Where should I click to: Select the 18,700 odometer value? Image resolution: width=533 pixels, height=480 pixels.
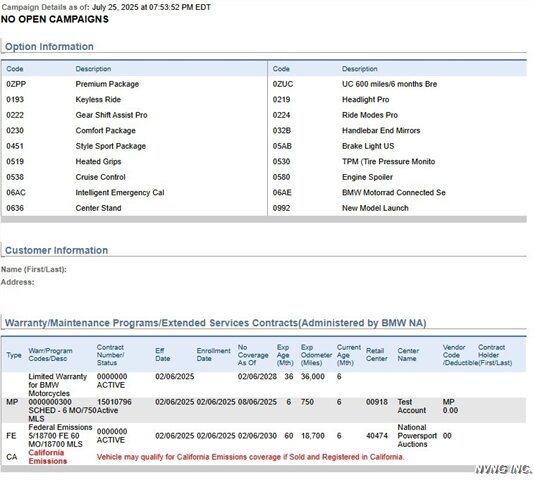click(x=312, y=436)
